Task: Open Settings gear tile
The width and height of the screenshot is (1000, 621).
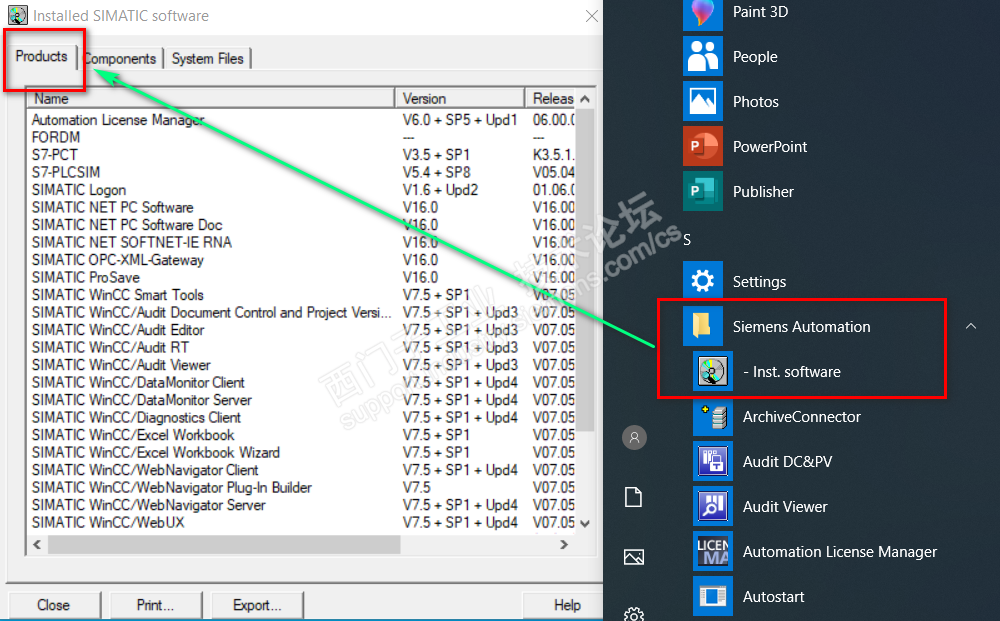Action: pyautogui.click(x=703, y=281)
